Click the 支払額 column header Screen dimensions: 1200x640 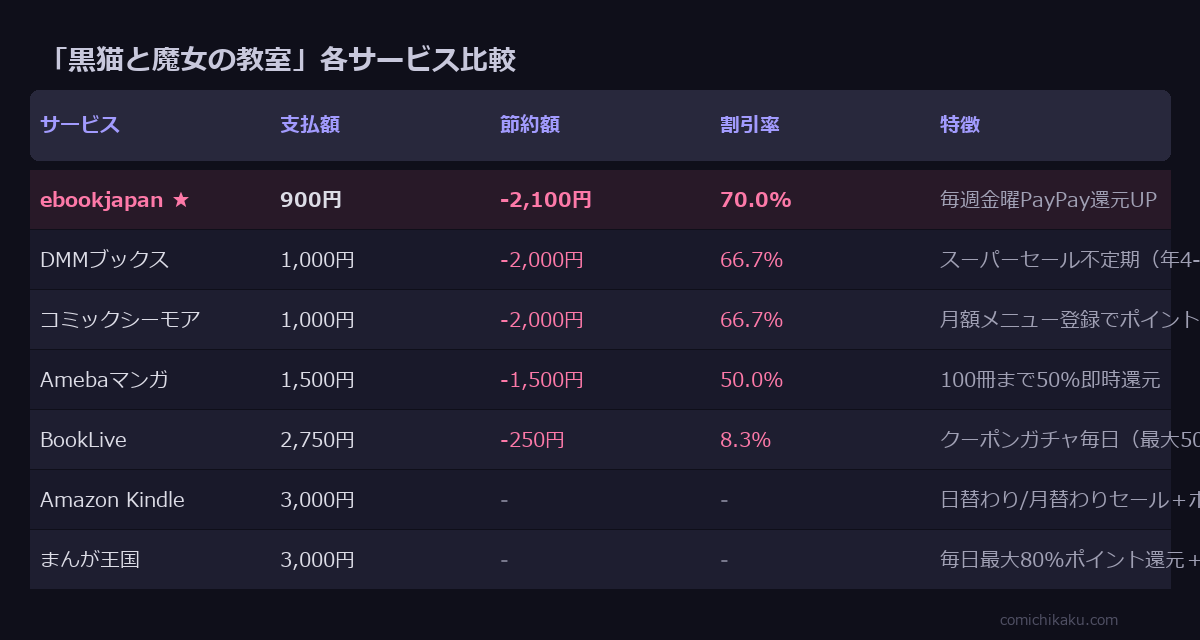tap(310, 125)
